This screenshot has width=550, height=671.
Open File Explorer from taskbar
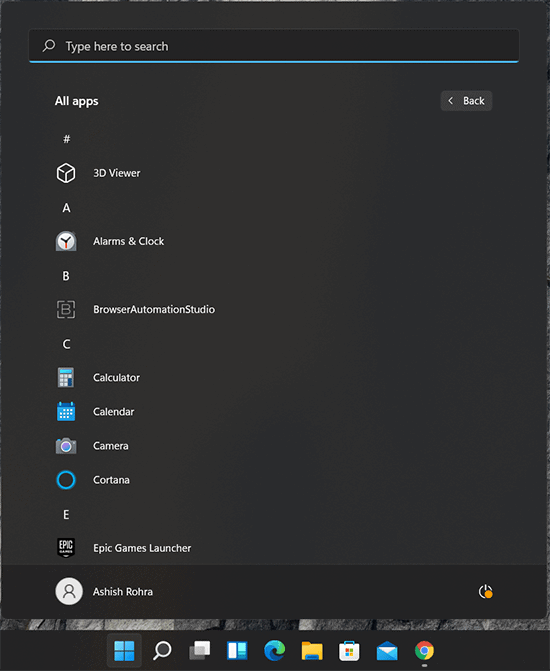[x=312, y=650]
